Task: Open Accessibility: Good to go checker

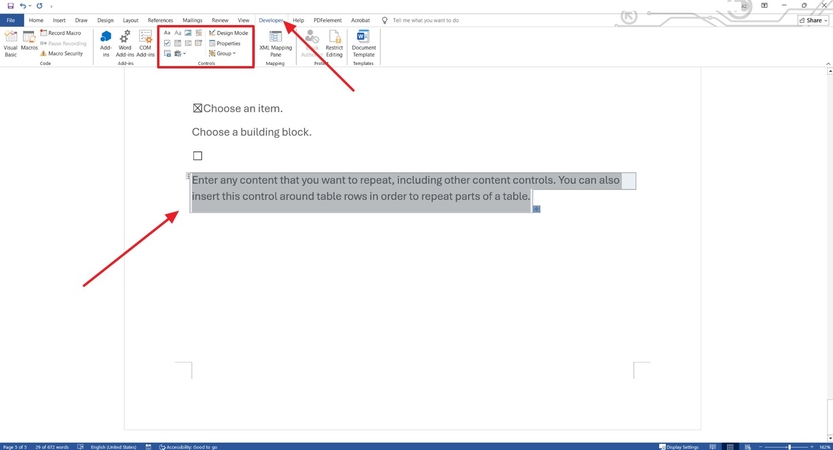Action: click(188, 447)
